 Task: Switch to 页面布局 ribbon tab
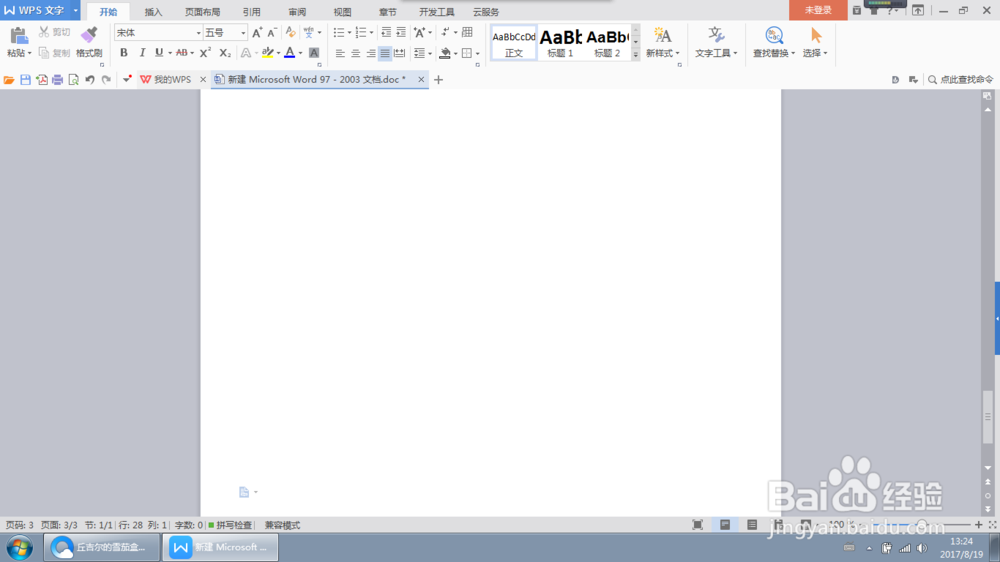[x=202, y=11]
